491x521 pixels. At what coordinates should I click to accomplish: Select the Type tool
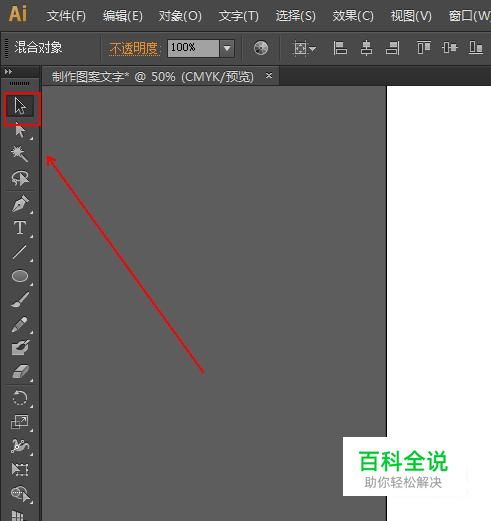click(x=20, y=228)
